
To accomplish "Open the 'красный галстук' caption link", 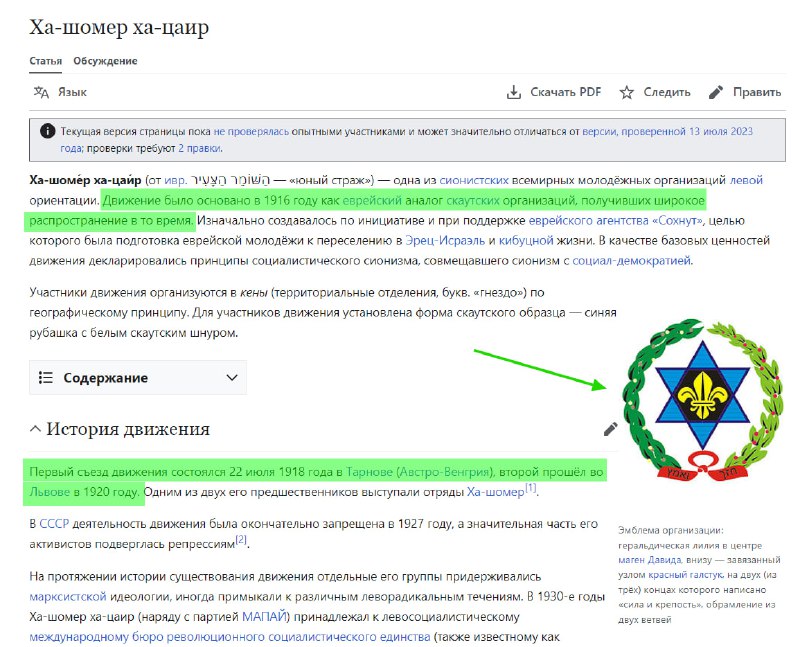I will [x=686, y=575].
